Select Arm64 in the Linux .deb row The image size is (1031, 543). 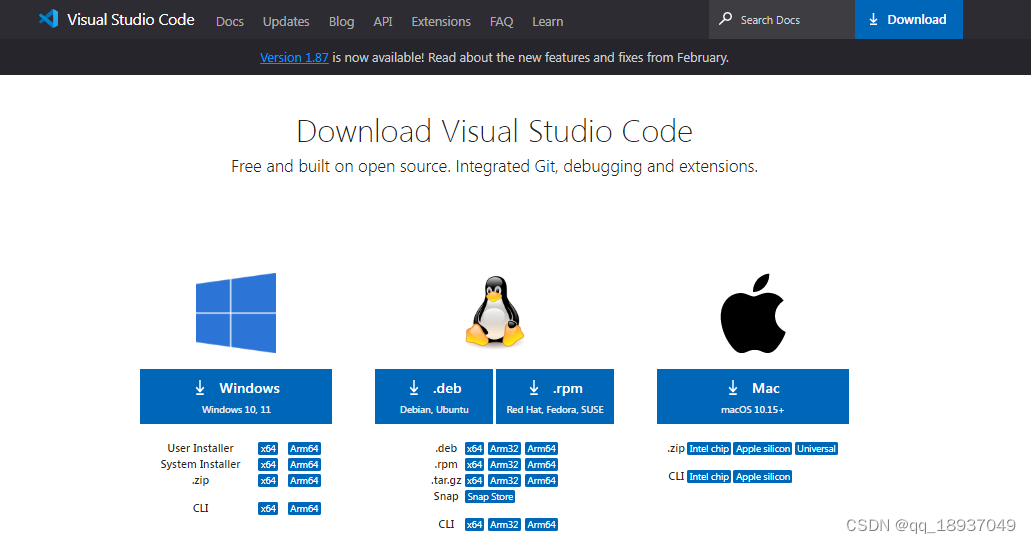[x=542, y=448]
